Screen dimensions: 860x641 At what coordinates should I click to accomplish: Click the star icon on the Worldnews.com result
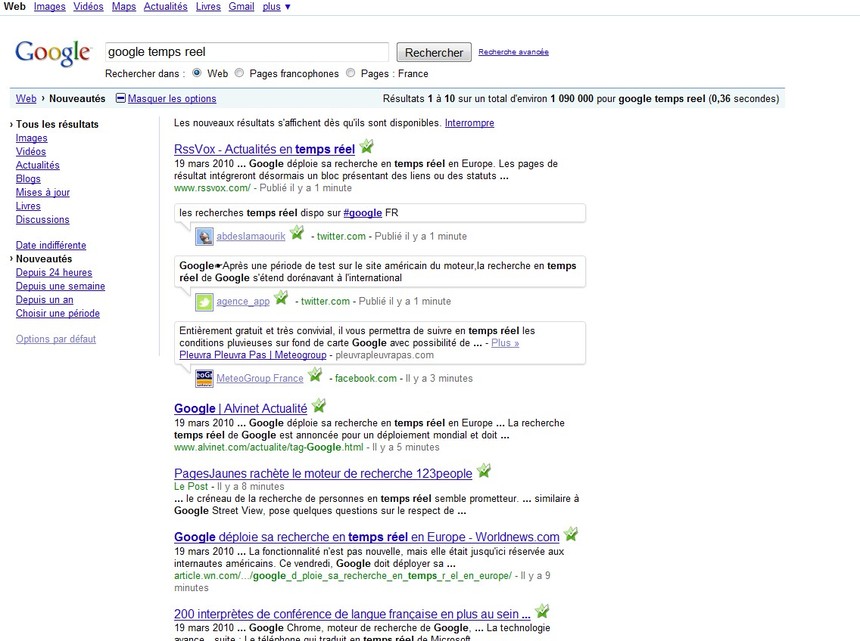click(571, 533)
